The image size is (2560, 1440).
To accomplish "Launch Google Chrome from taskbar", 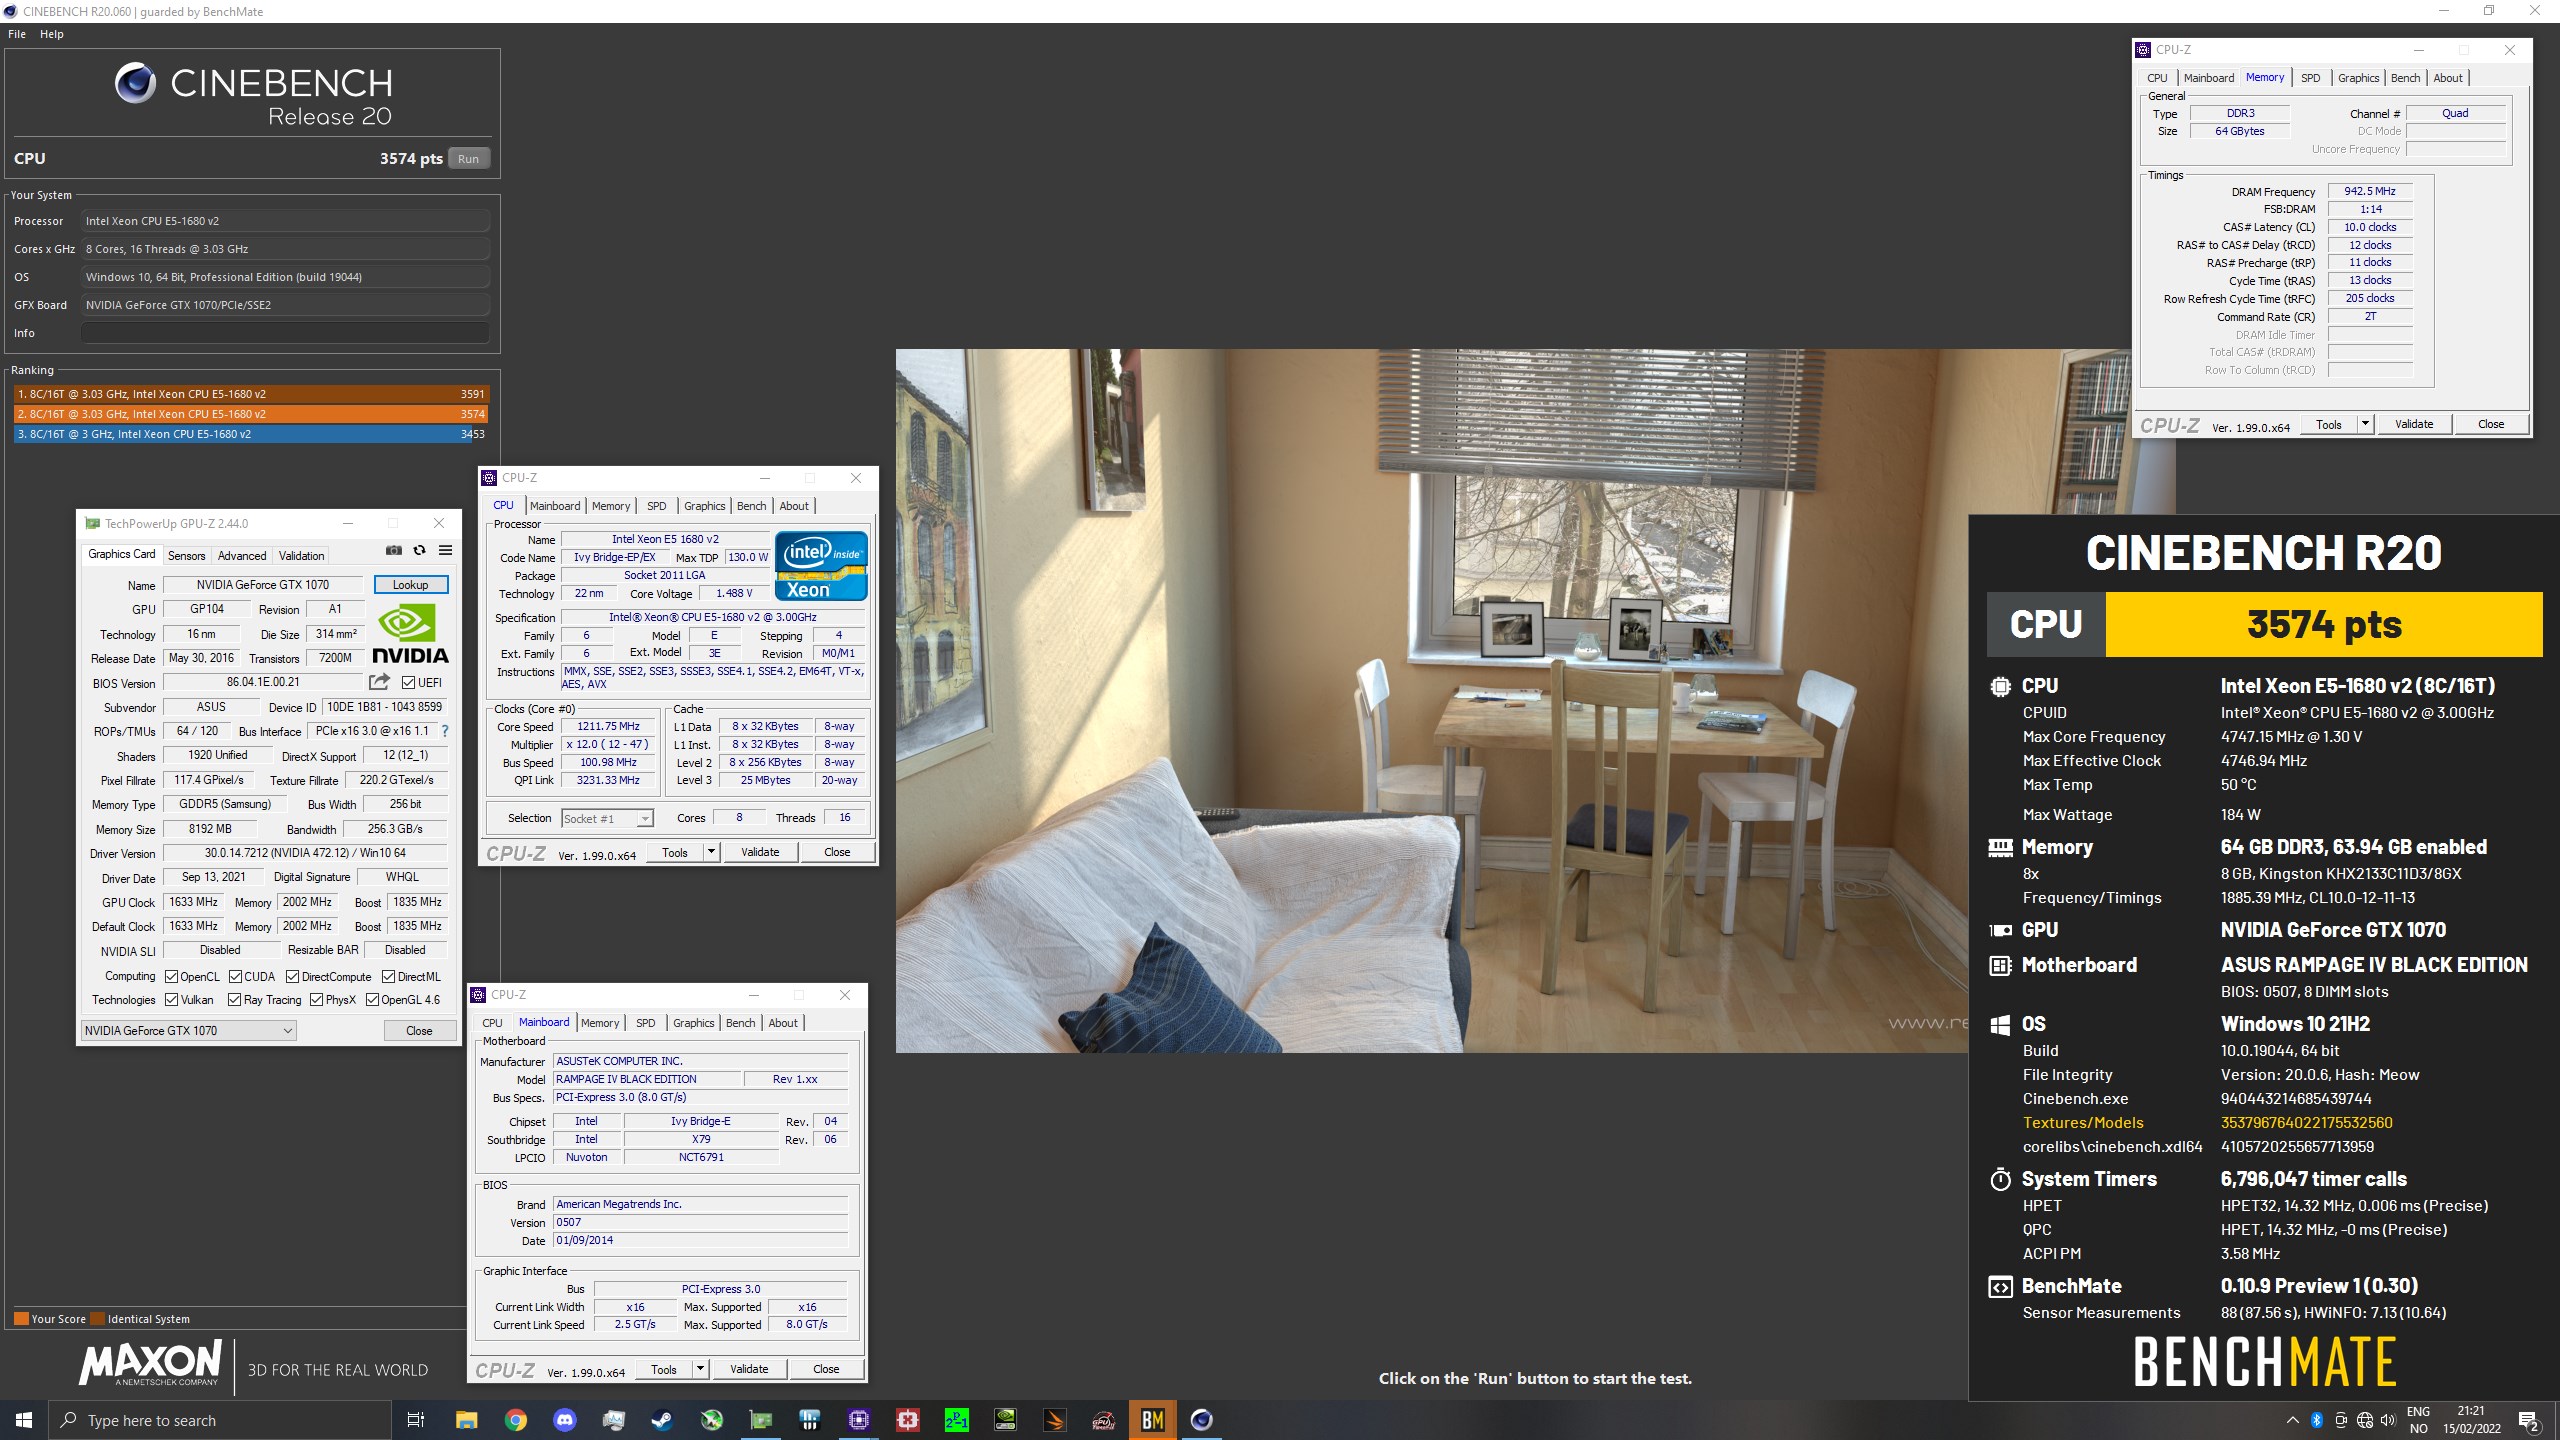I will (515, 1420).
